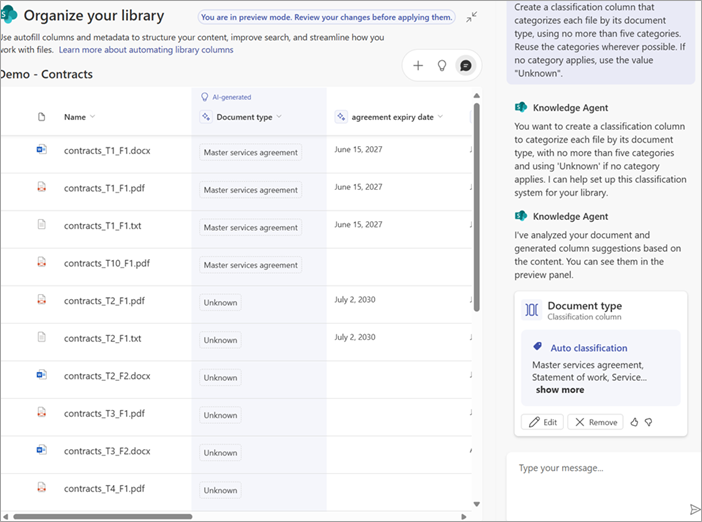The height and width of the screenshot is (522, 702).
Task: Click the autofill icon beside agreement expiry date
Action: coord(341,117)
